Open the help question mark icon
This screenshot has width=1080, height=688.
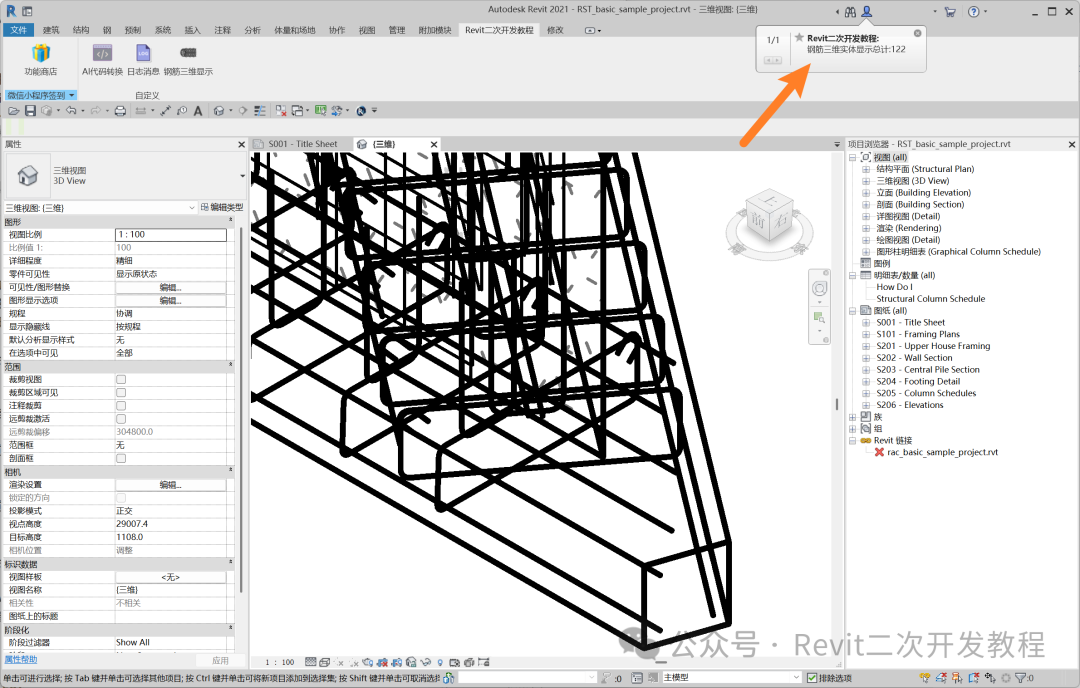(x=973, y=12)
